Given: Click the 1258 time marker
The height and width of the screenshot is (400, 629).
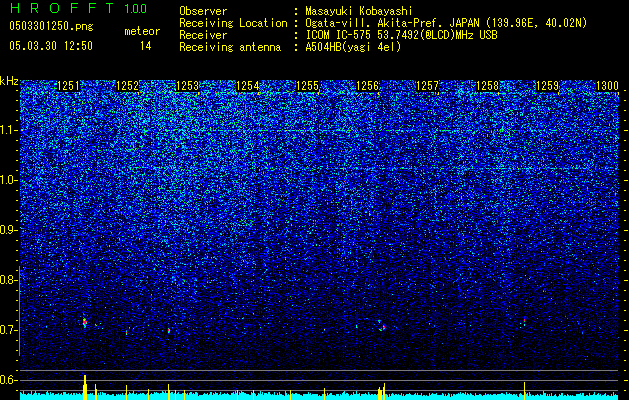Looking at the screenshot, I should coord(487,86).
